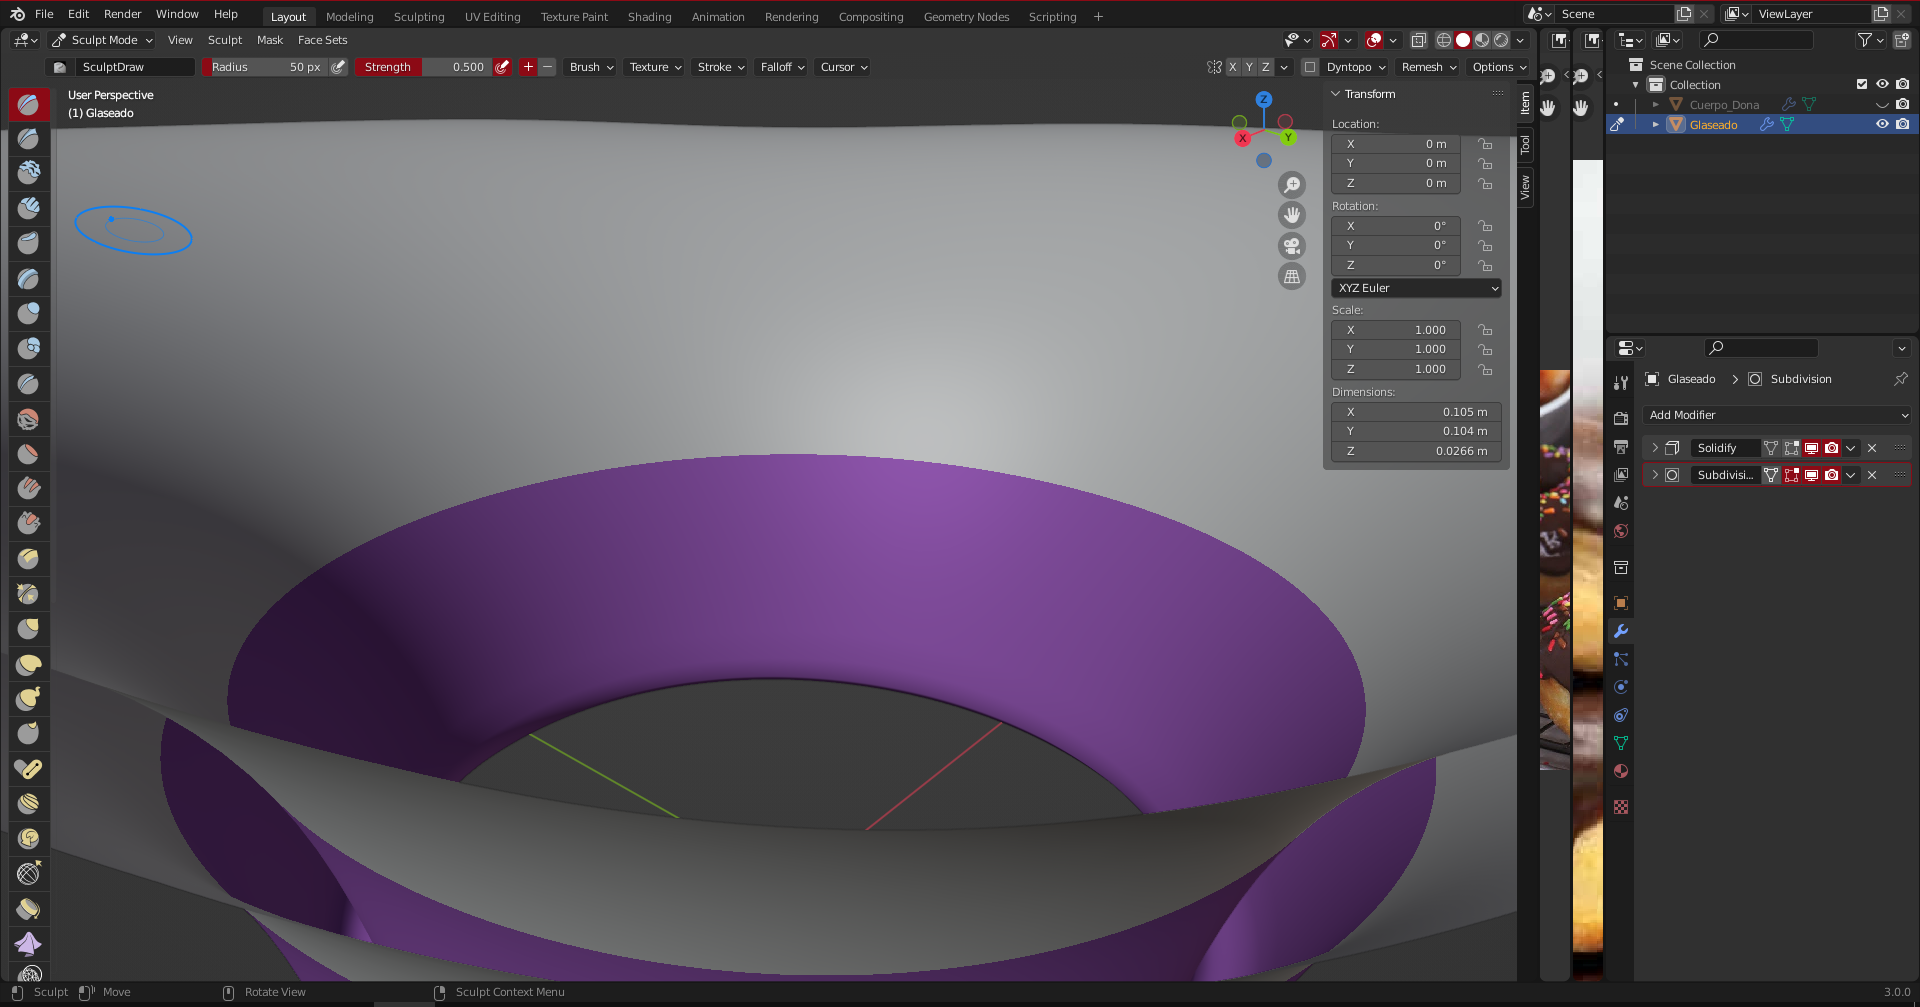1920x1007 pixels.
Task: Toggle Solidify edit mode display
Action: click(1791, 448)
